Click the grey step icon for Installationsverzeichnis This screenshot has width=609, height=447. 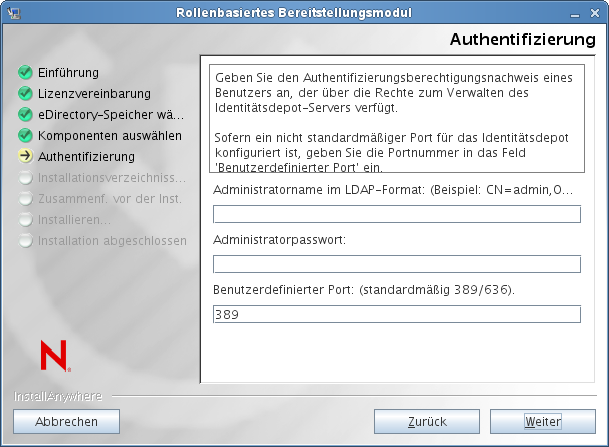coord(26,177)
